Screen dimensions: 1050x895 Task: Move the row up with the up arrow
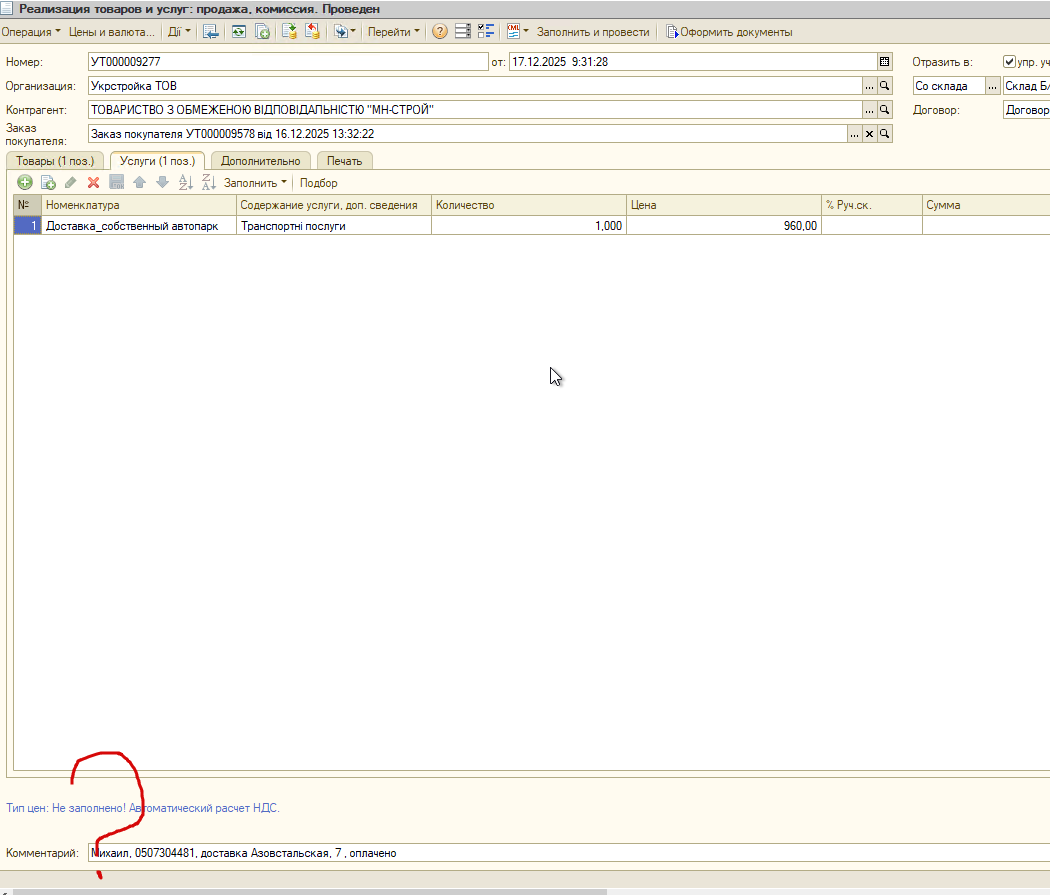click(139, 182)
